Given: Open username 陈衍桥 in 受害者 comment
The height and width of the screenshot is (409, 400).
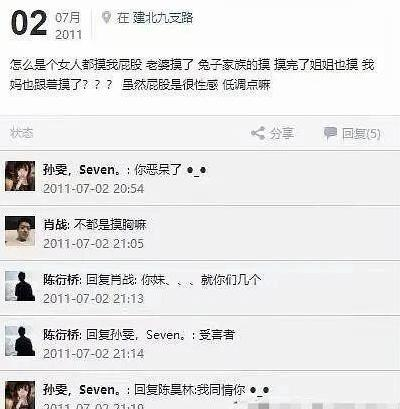Looking at the screenshot, I should click(x=61, y=335).
